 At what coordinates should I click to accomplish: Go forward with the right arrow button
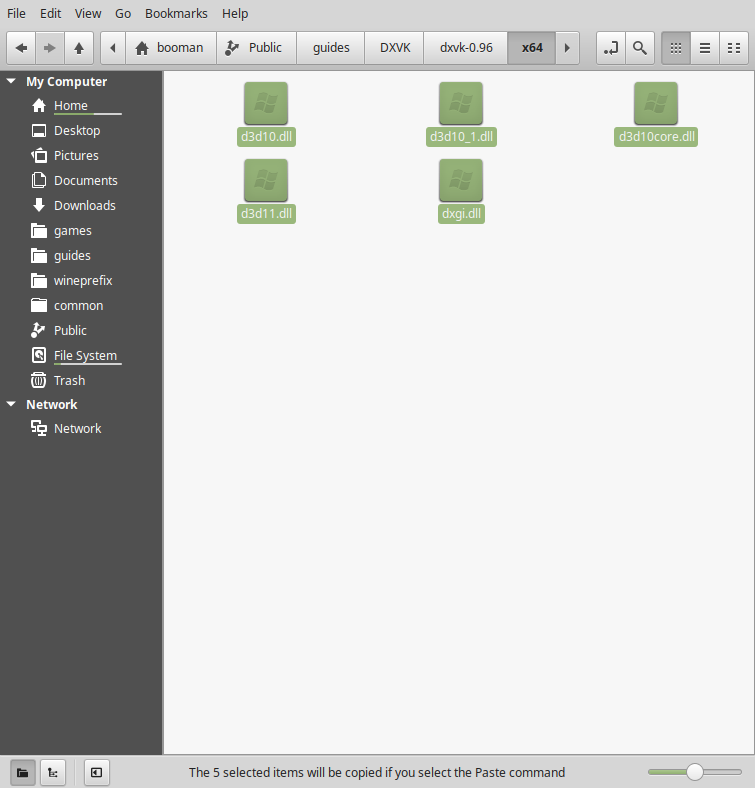click(49, 48)
